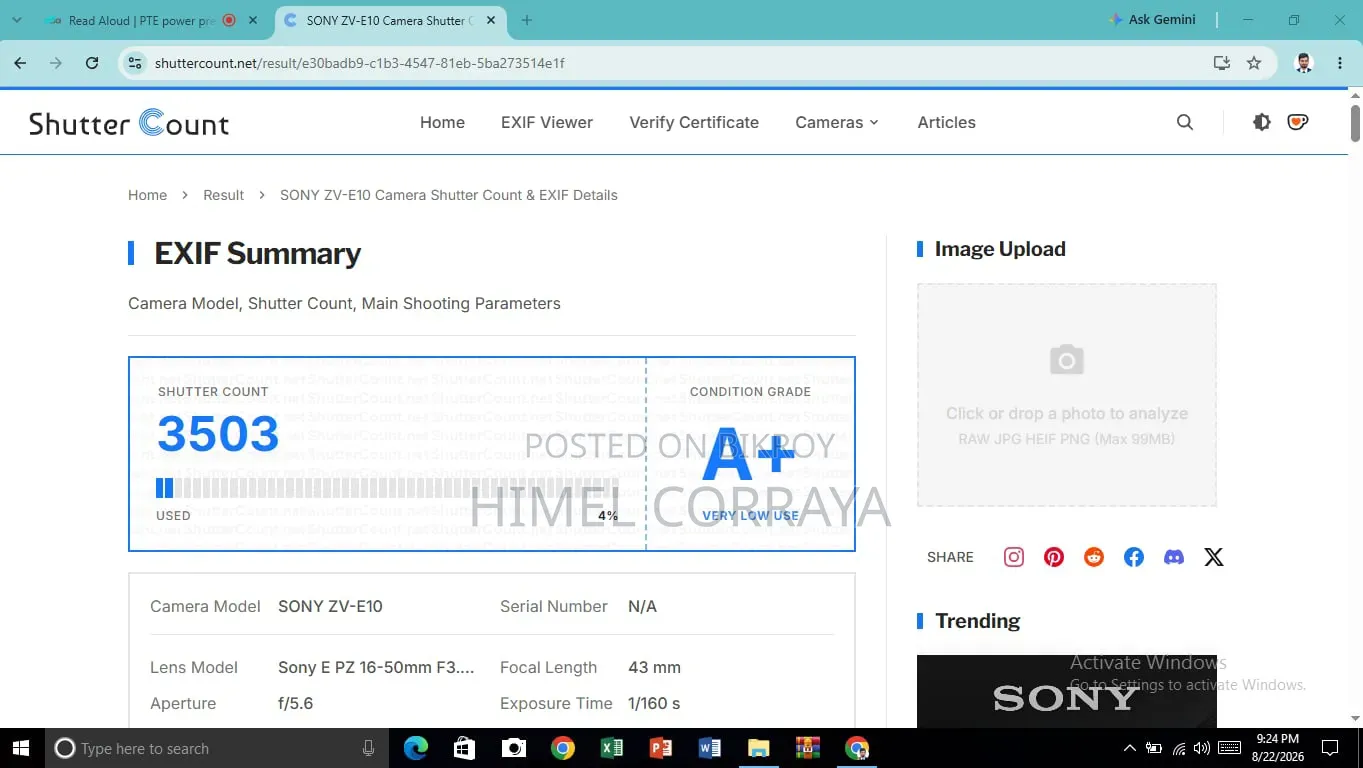
Task: Expand the Cameras menu
Action: (837, 122)
